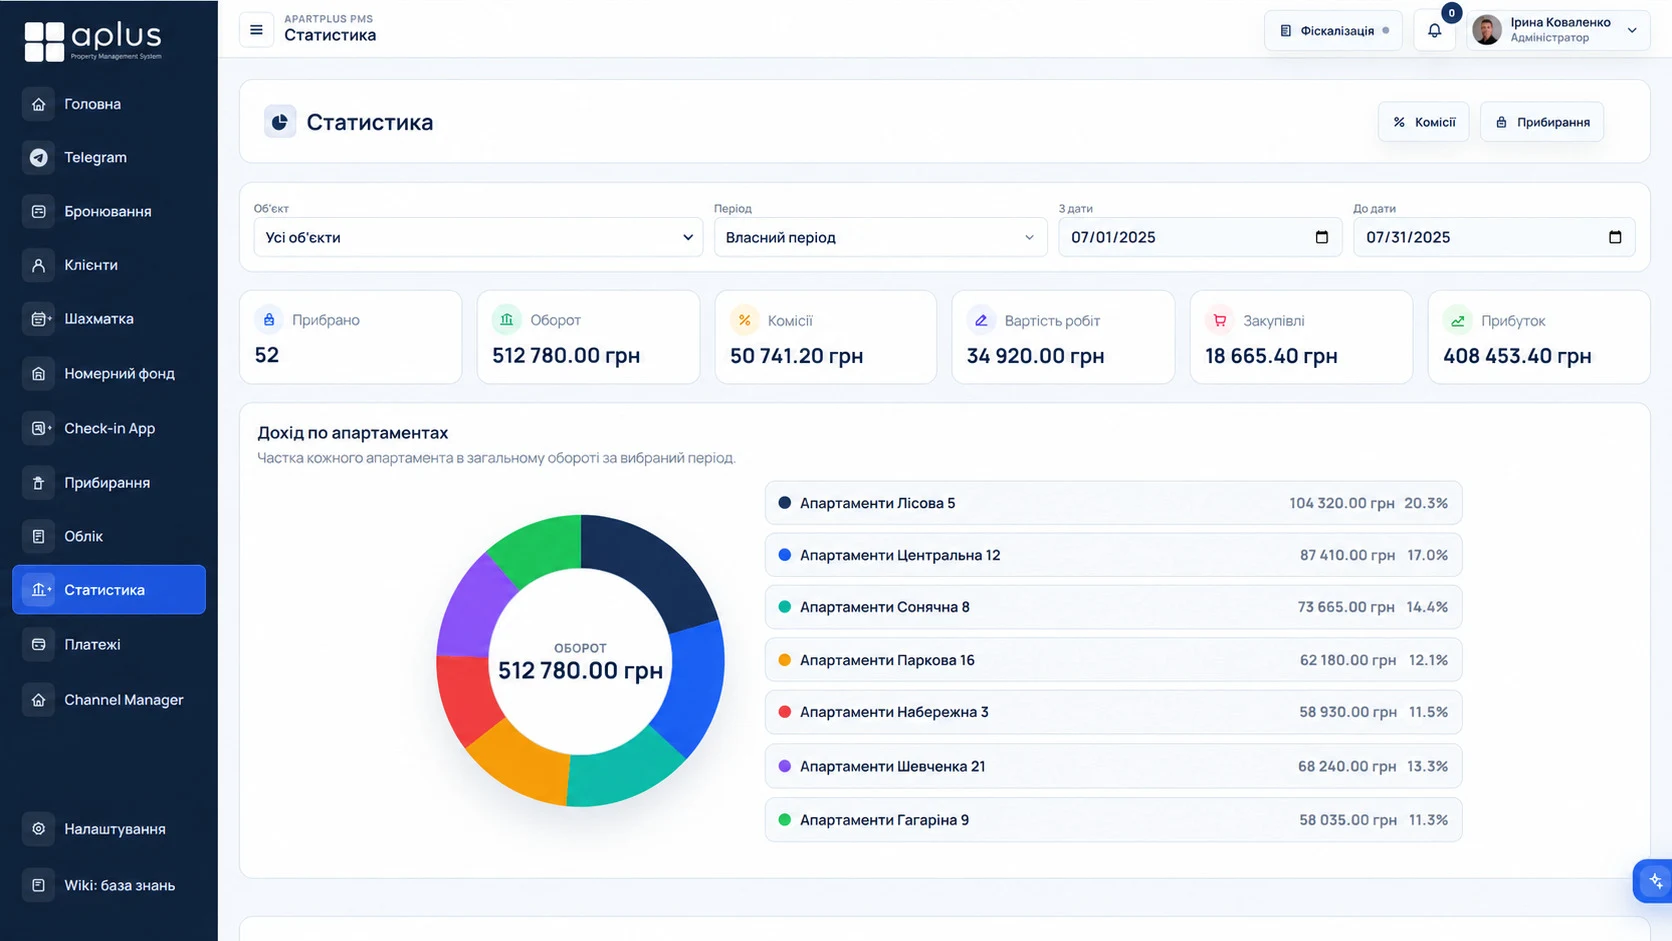Click the Комісії percent card icon
The image size is (1672, 941).
click(744, 320)
